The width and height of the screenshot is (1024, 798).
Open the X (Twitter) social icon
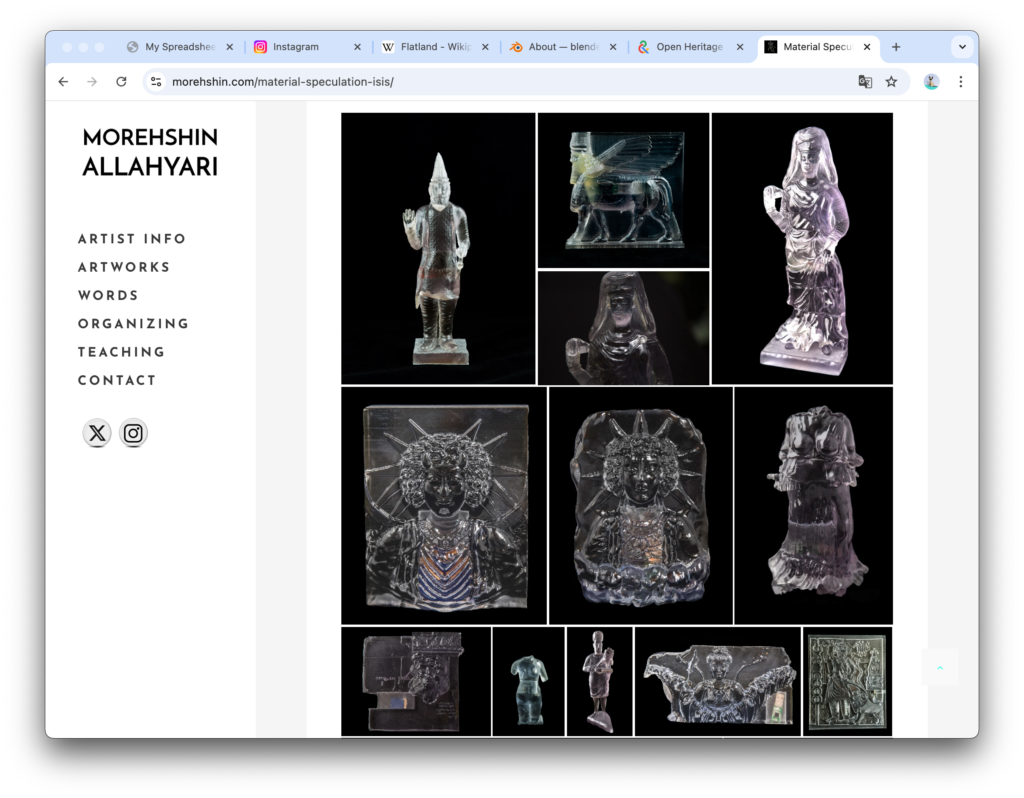(x=97, y=433)
